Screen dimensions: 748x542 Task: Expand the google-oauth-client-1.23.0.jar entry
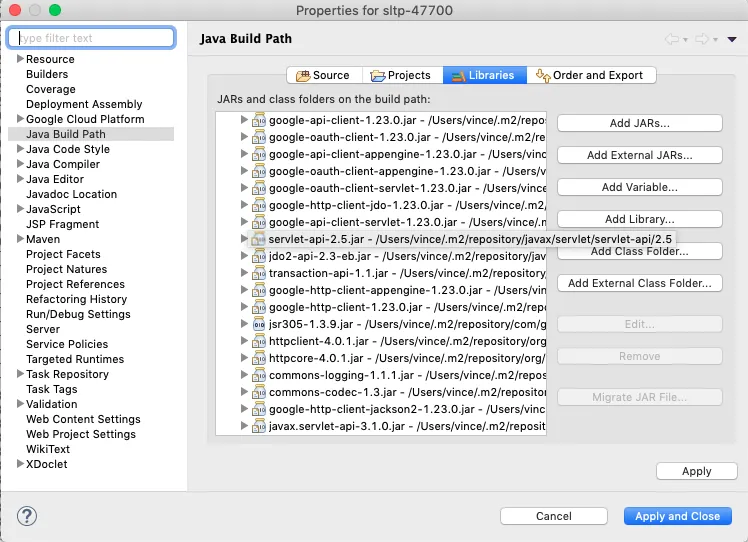(x=244, y=137)
